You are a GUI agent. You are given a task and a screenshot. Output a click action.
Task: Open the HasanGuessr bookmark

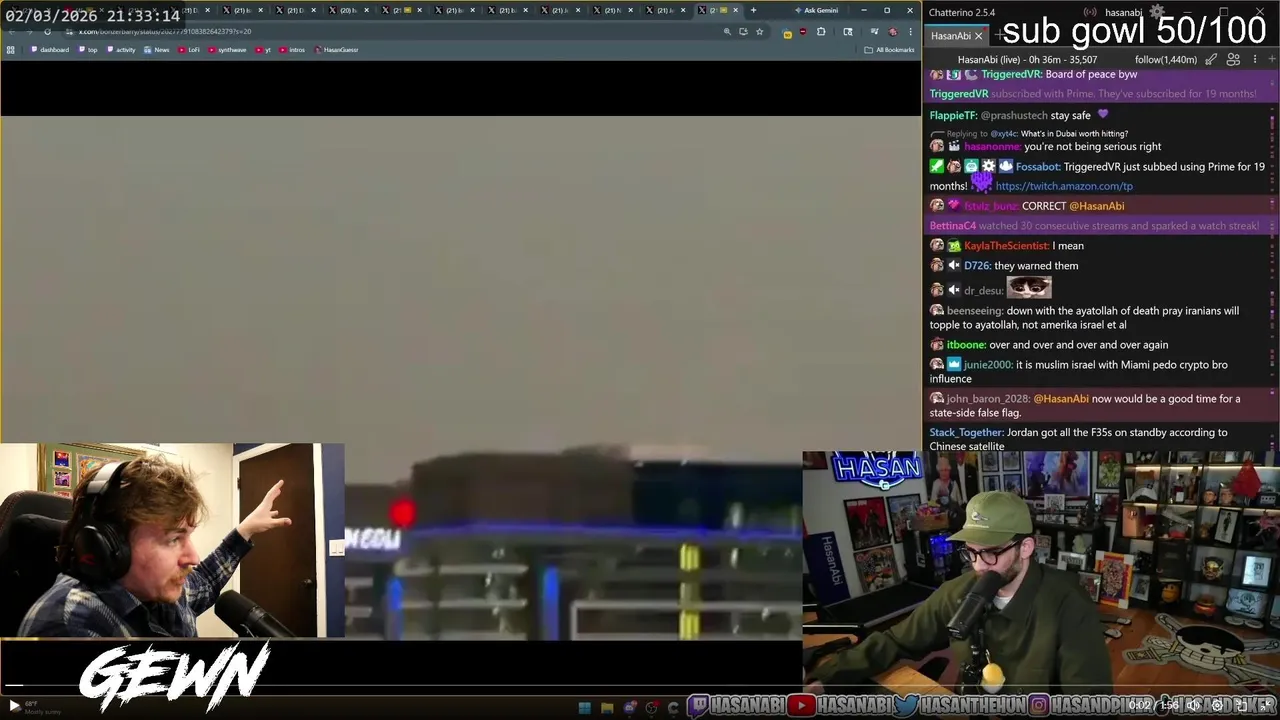(336, 50)
